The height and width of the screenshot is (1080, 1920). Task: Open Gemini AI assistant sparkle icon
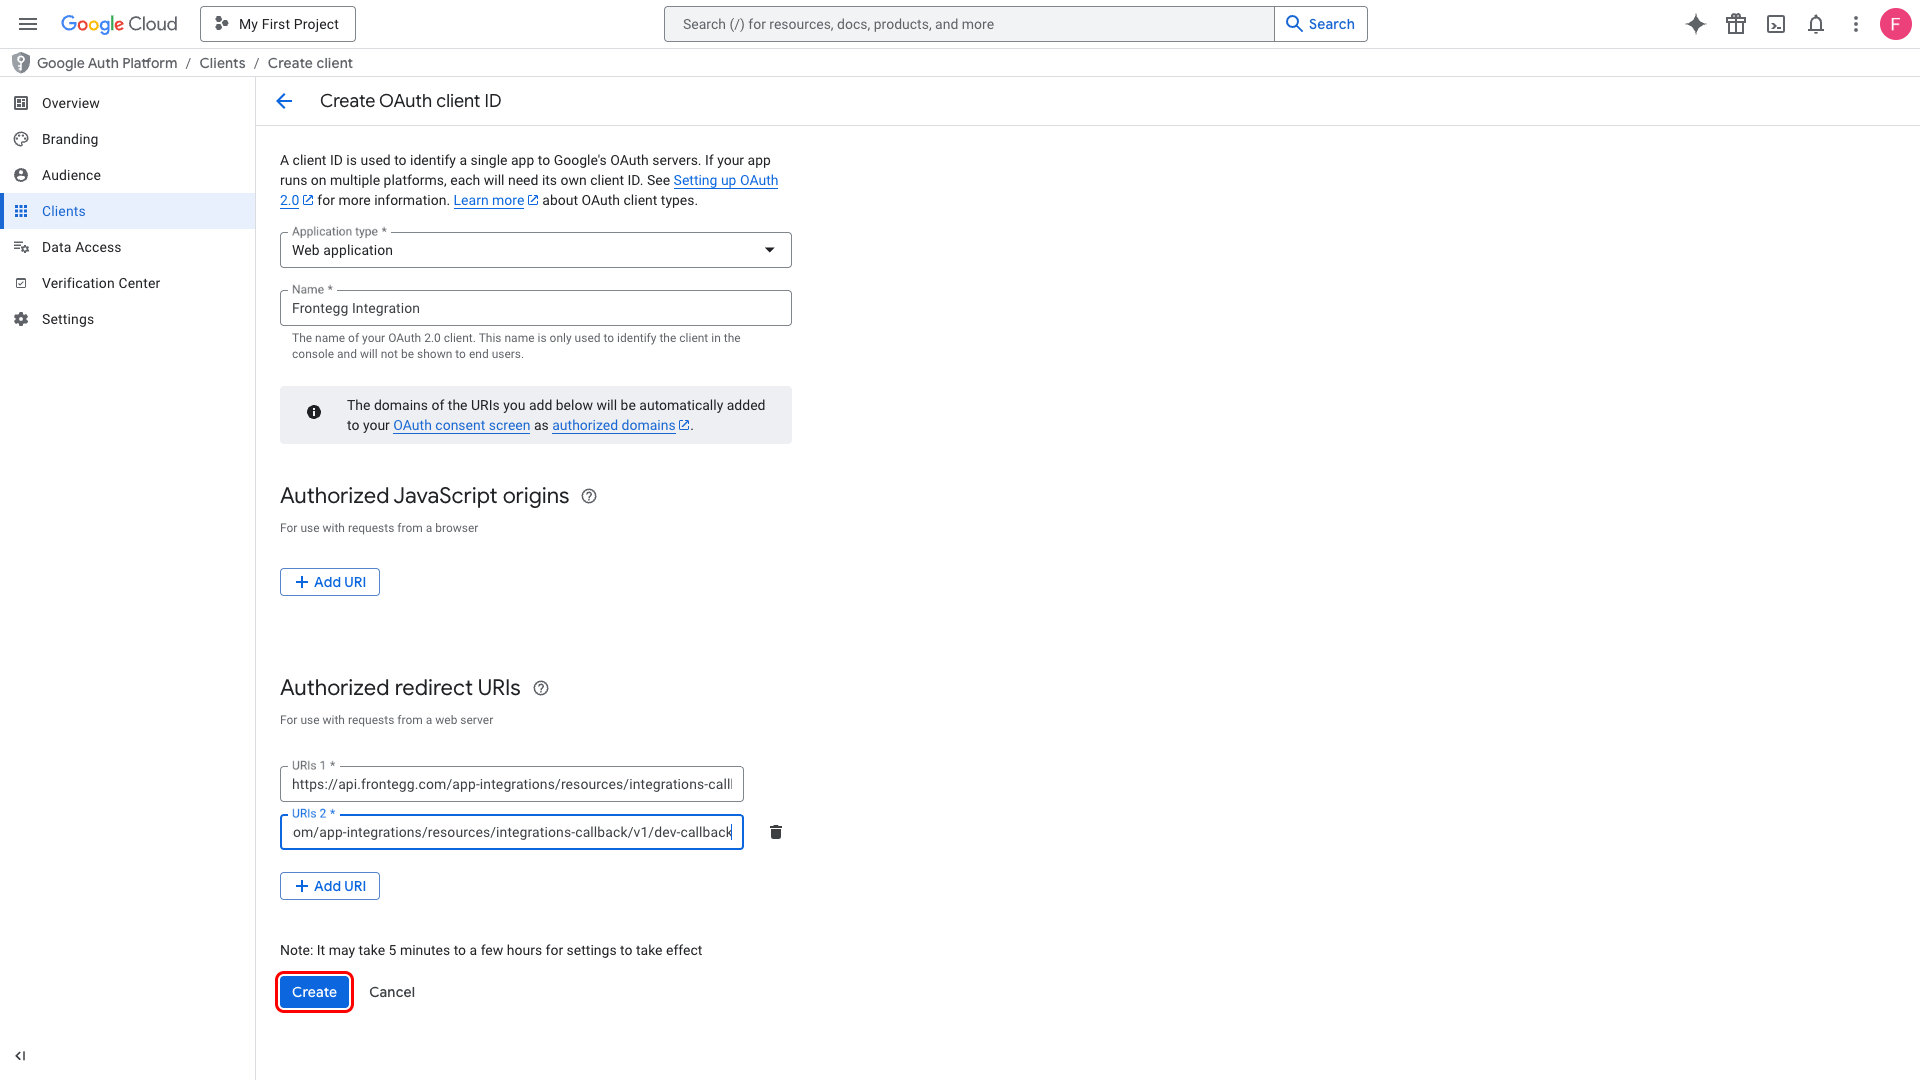(1696, 24)
